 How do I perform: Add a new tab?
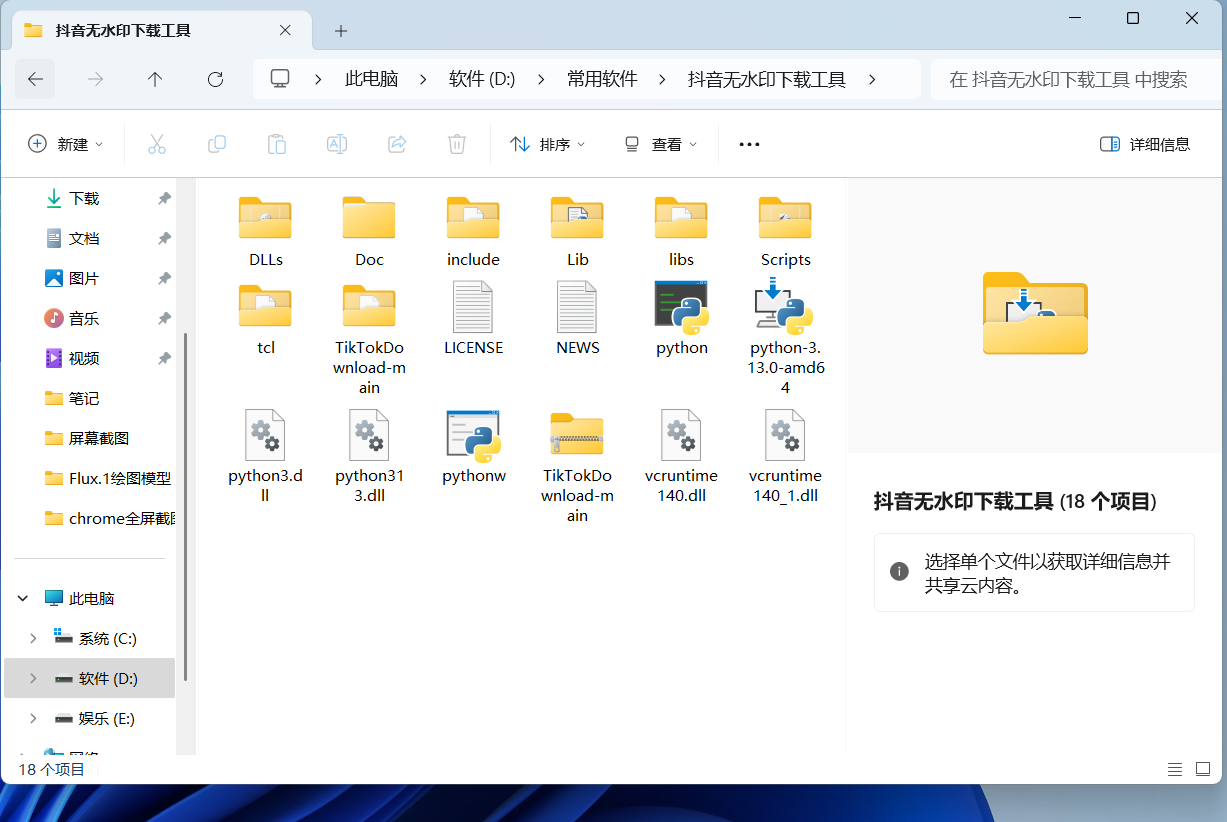pyautogui.click(x=341, y=30)
